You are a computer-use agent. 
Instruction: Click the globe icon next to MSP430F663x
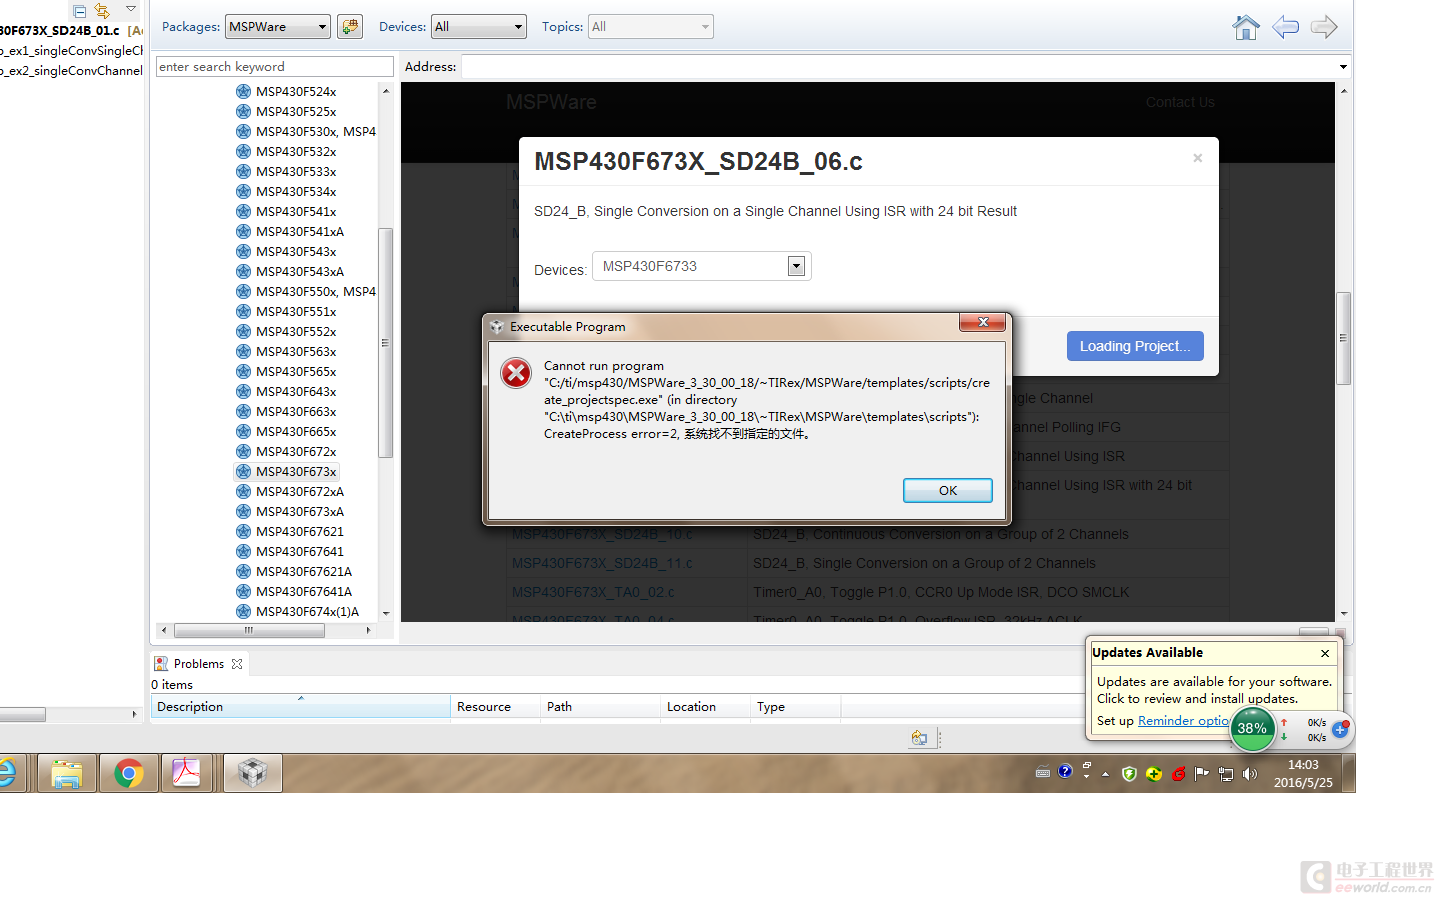click(243, 411)
